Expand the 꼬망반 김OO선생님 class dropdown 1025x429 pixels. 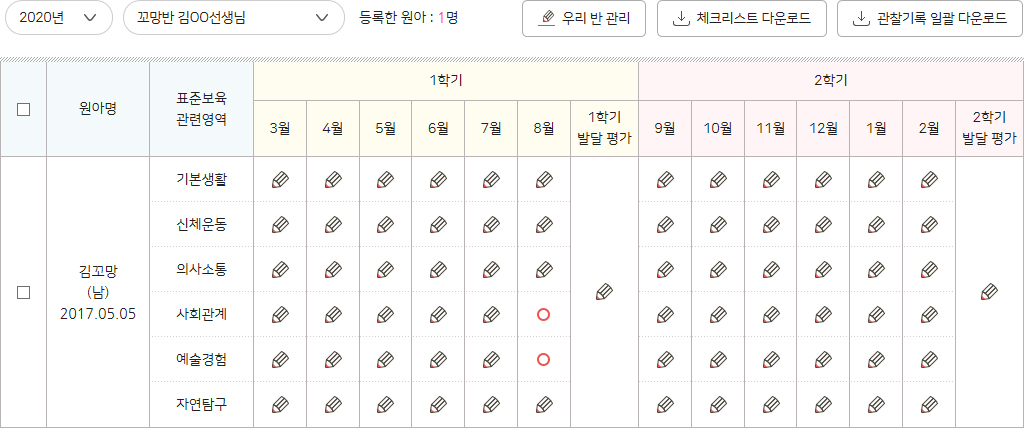[233, 18]
